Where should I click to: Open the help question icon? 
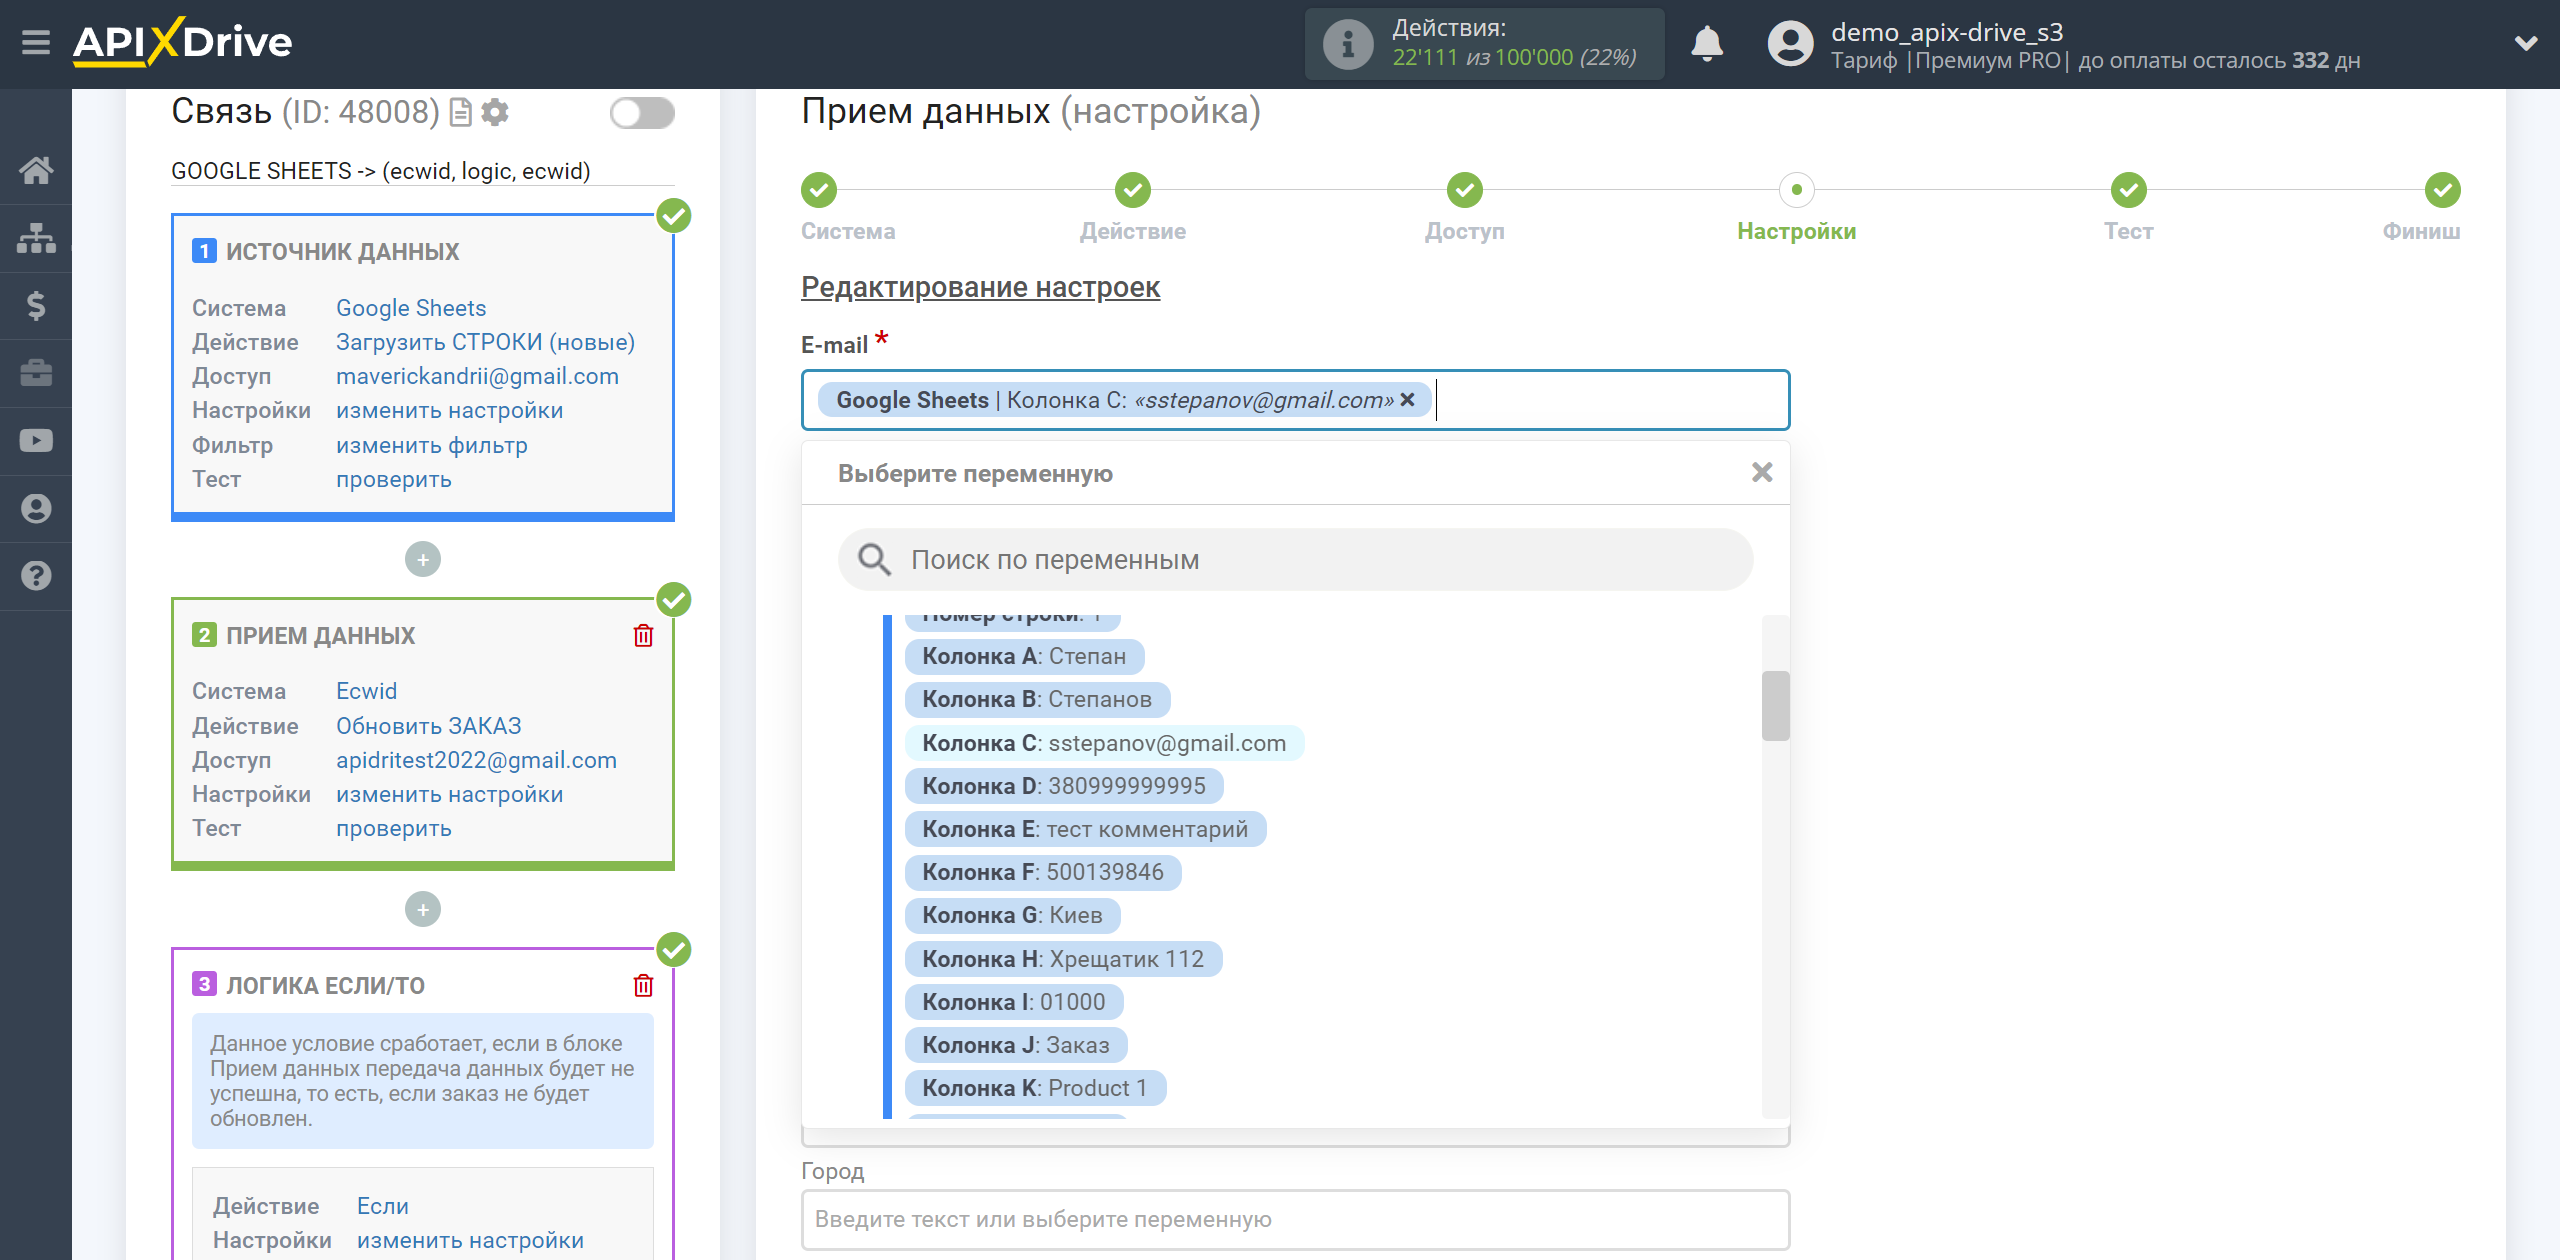pyautogui.click(x=36, y=576)
